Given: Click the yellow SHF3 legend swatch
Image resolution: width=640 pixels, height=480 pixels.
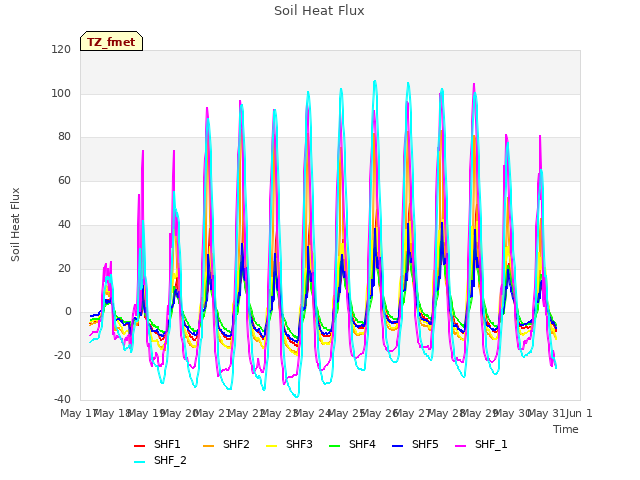Looking at the screenshot, I should tap(271, 446).
